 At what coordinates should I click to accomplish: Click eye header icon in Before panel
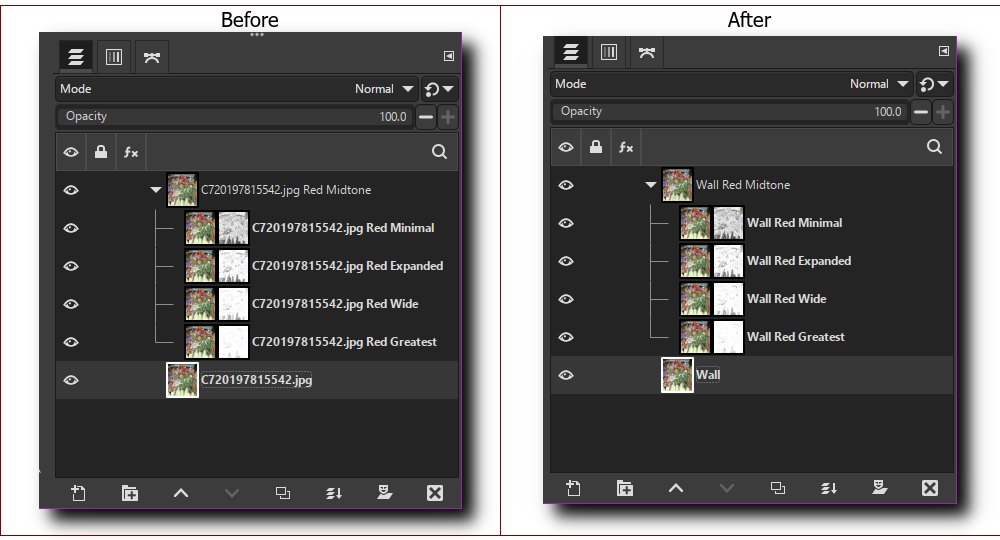[x=71, y=152]
